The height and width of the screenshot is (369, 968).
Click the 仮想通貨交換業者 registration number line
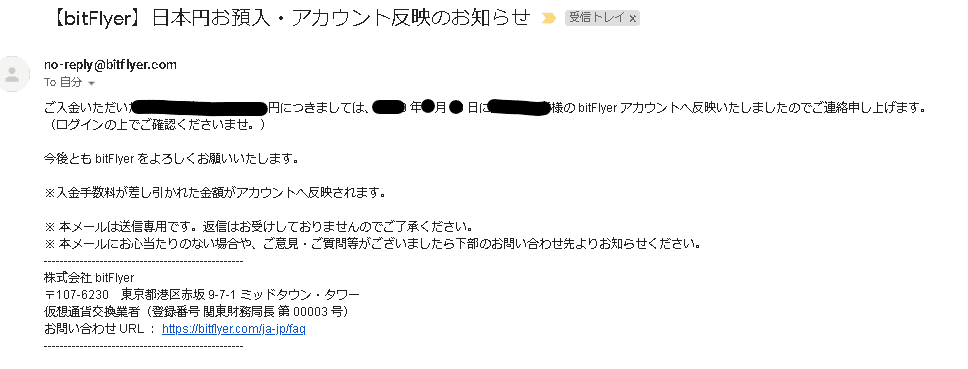196,311
